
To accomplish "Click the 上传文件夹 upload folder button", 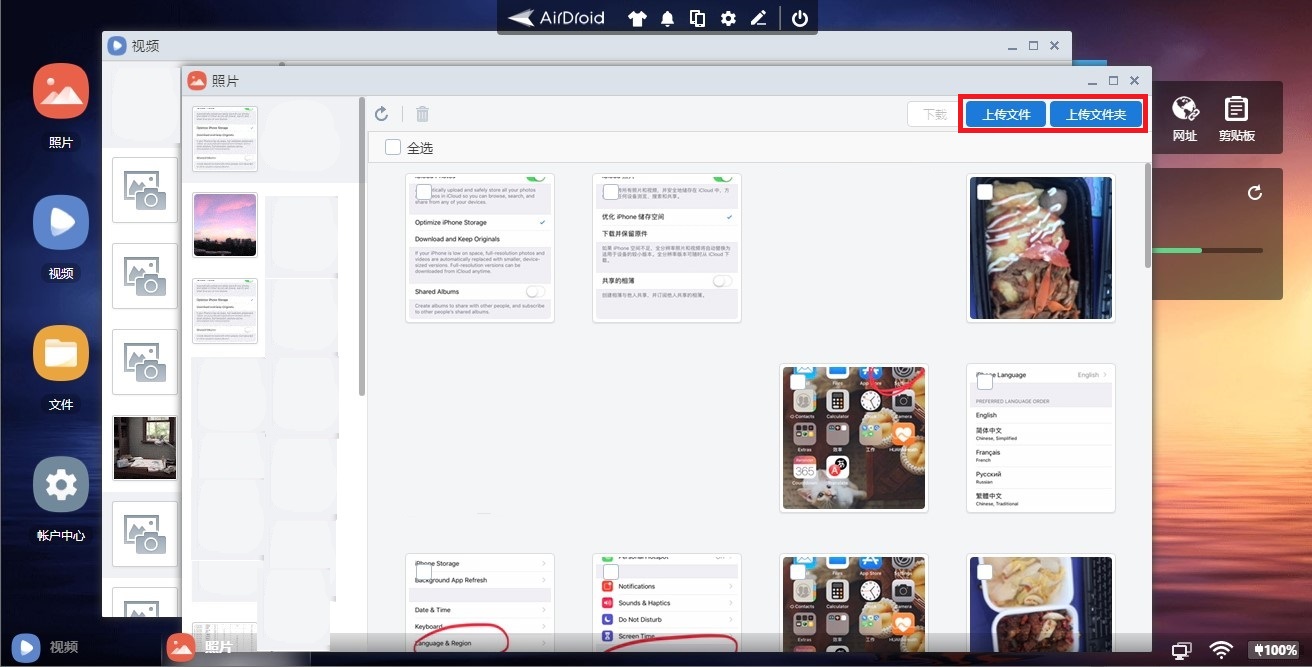I will pos(1096,114).
